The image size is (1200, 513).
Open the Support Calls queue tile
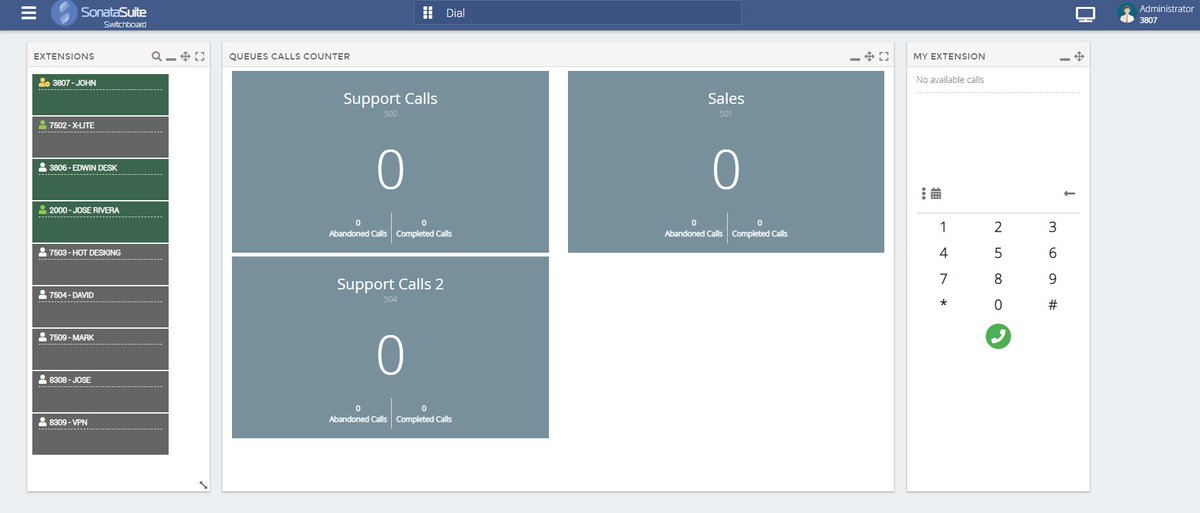(x=390, y=162)
